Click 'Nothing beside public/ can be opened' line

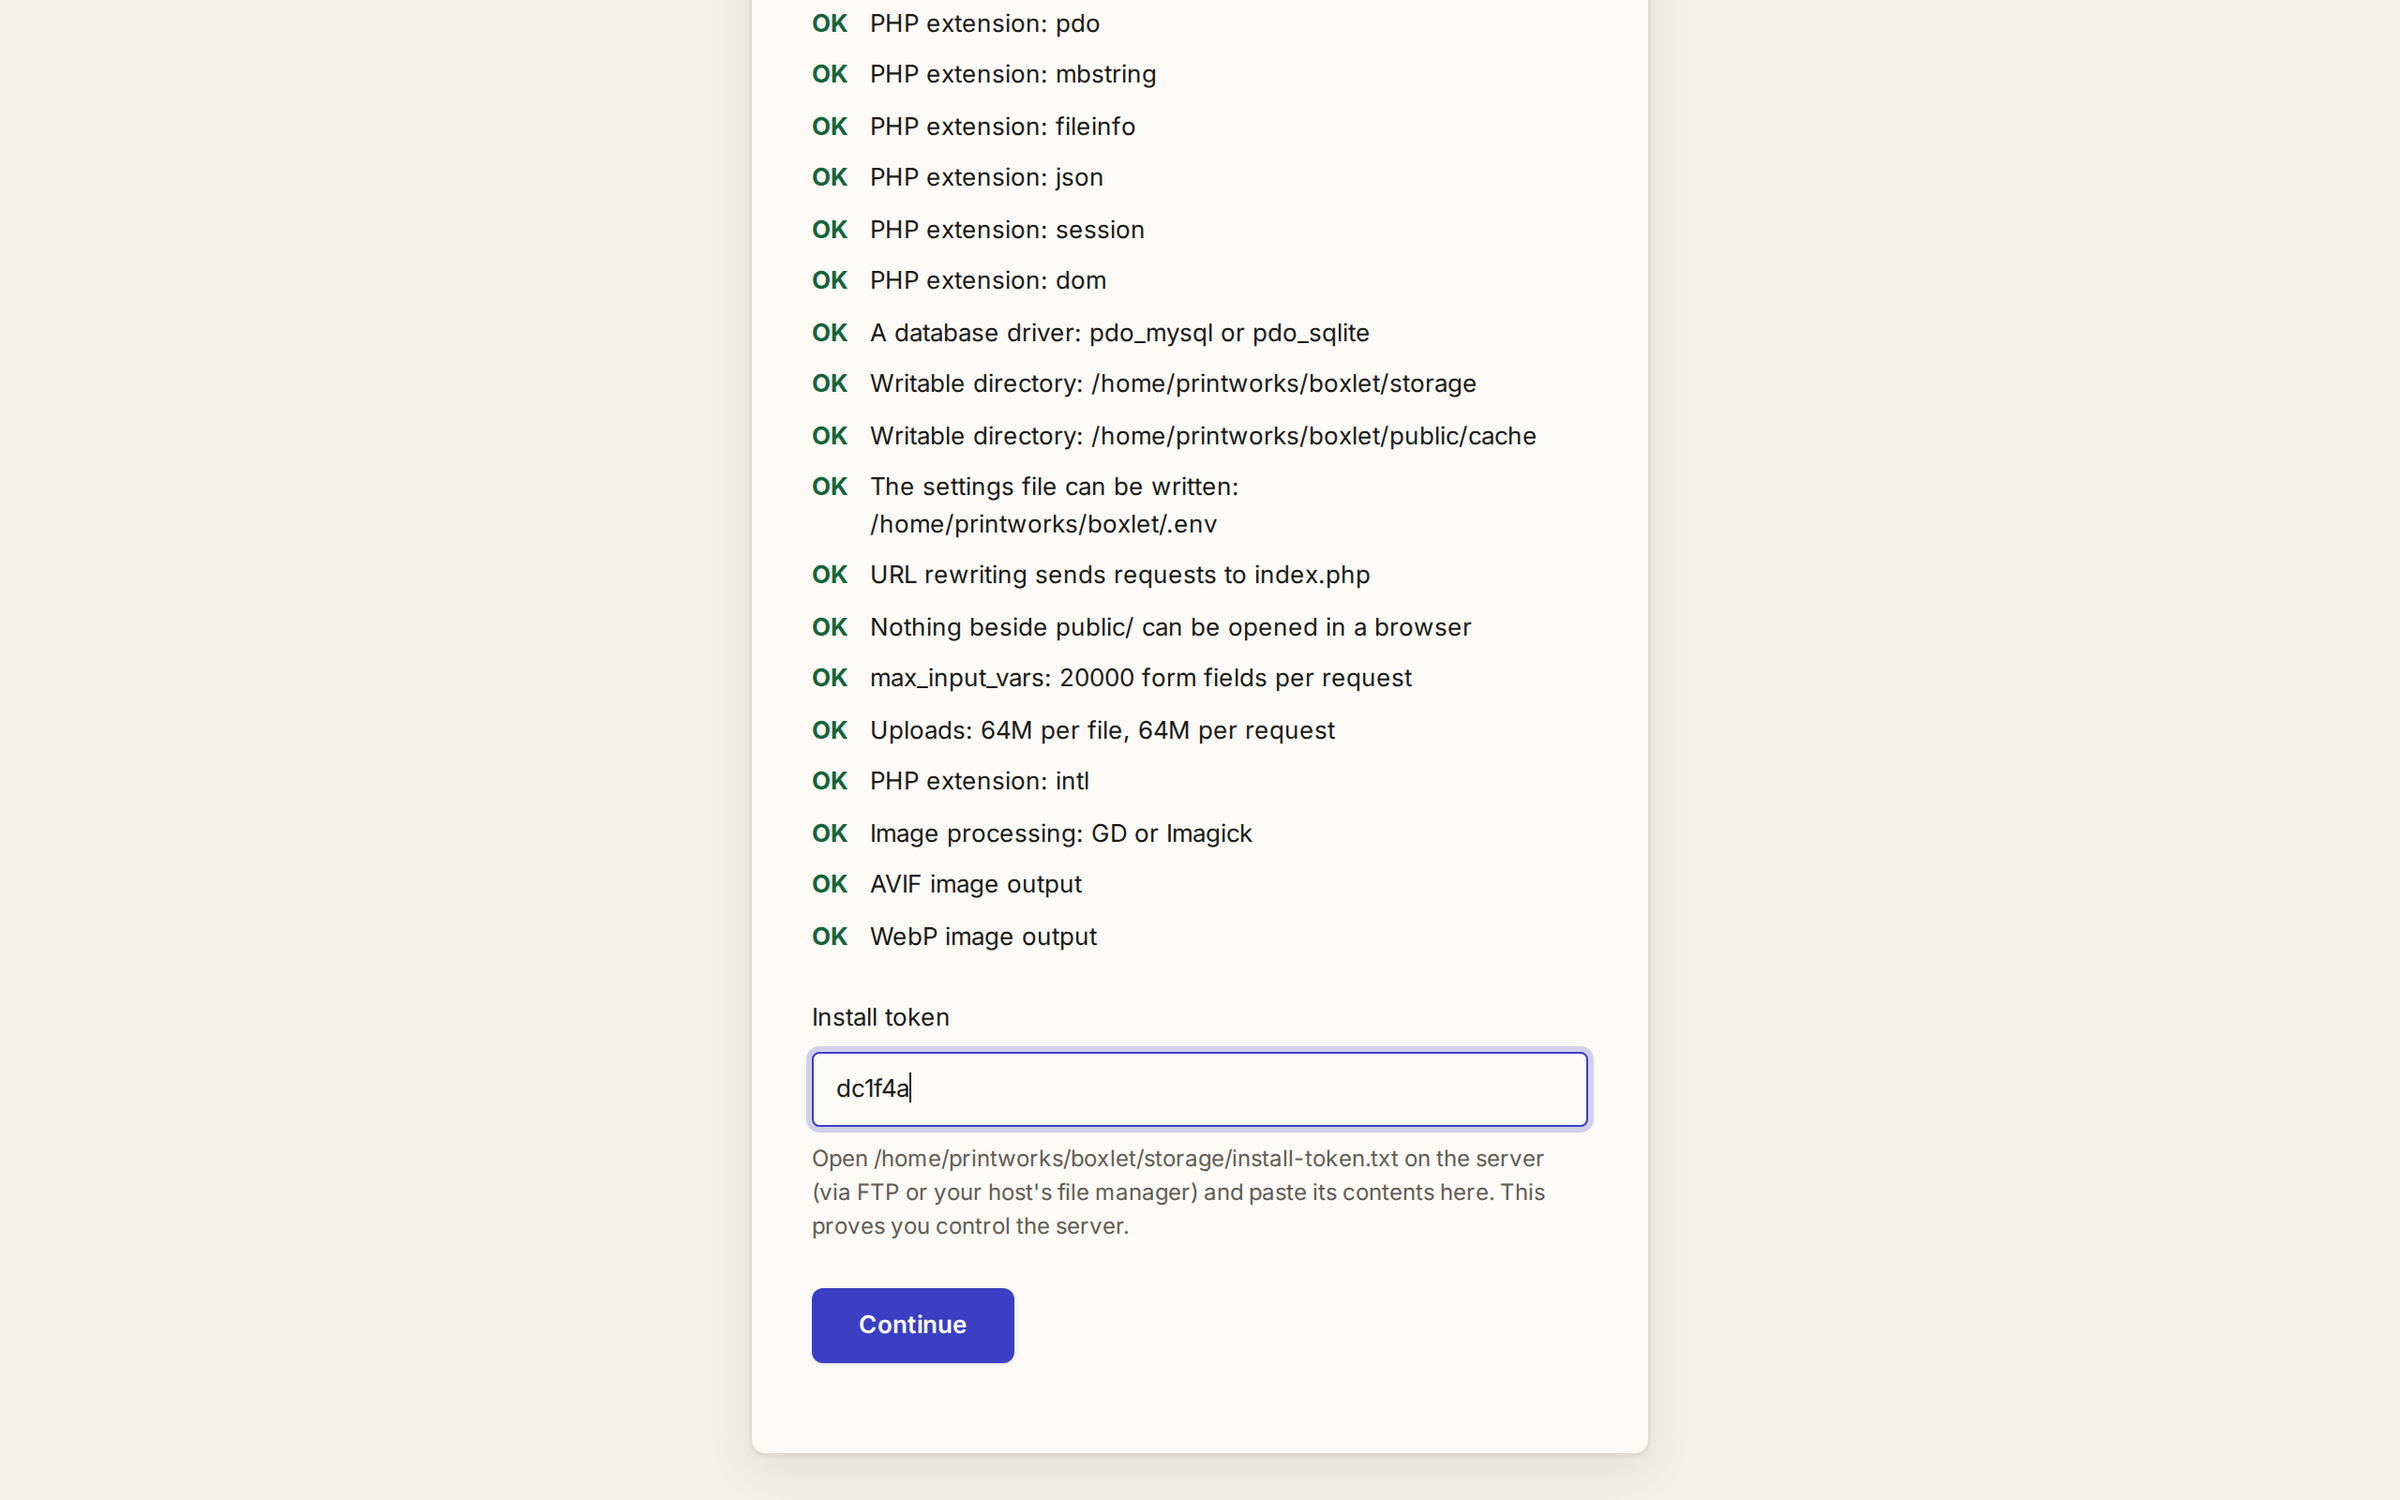tap(1170, 627)
